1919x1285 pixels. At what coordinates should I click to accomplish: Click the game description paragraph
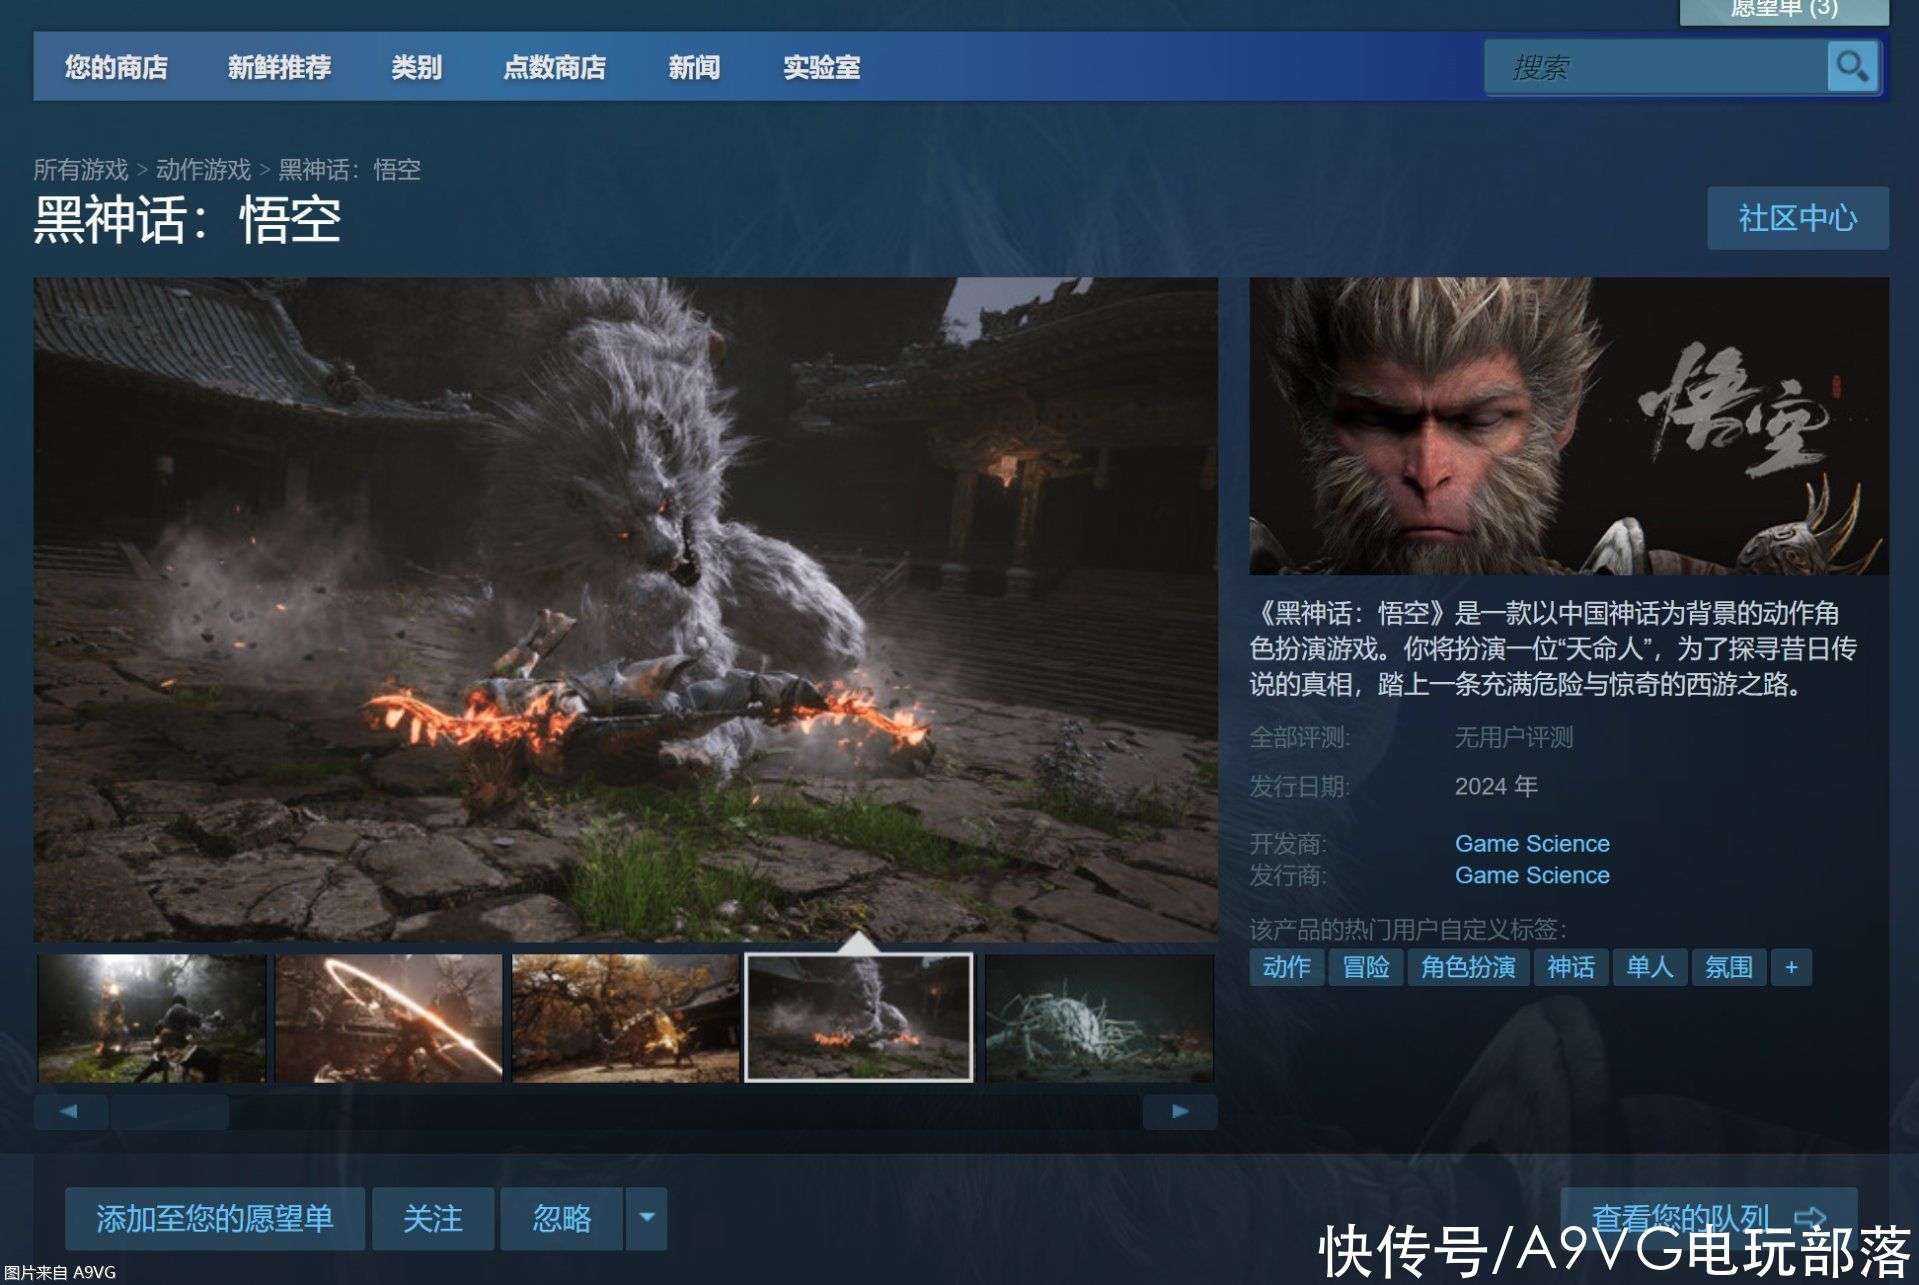(1553, 648)
